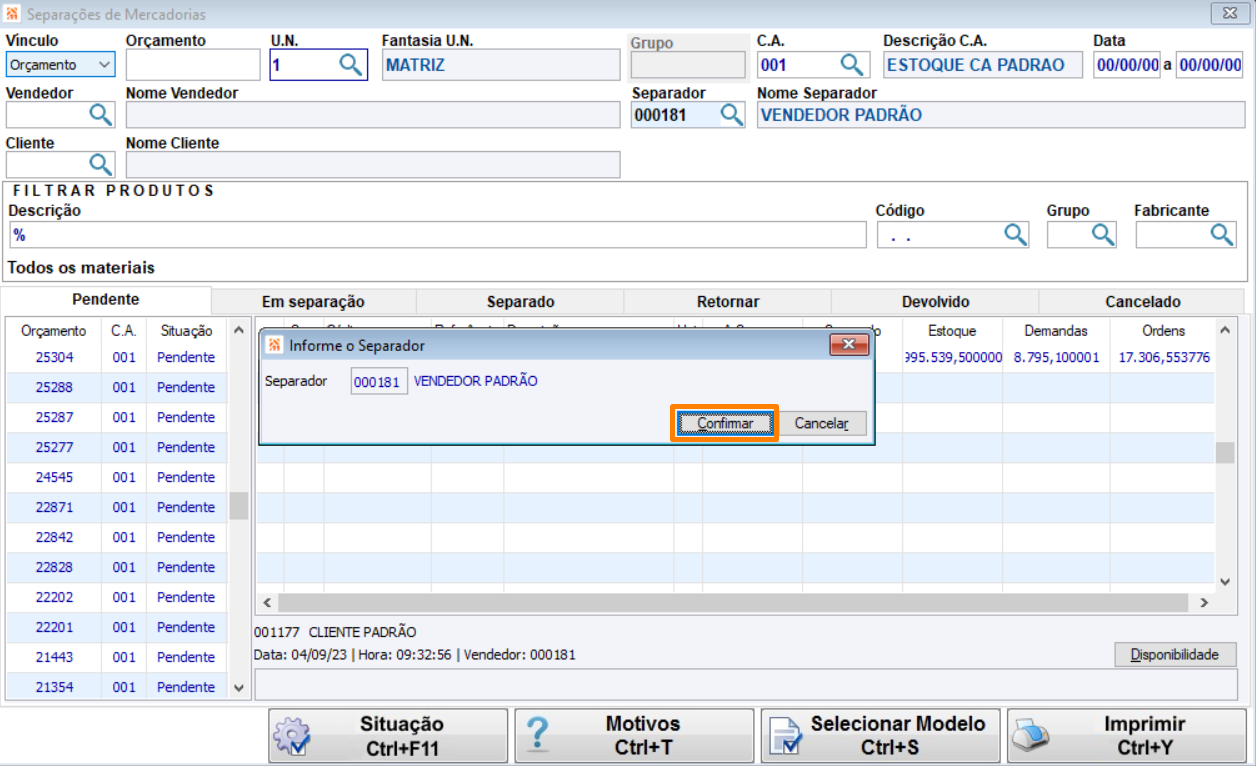Image resolution: width=1256 pixels, height=766 pixels.
Task: Switch to the Em separação tab
Action: point(313,302)
